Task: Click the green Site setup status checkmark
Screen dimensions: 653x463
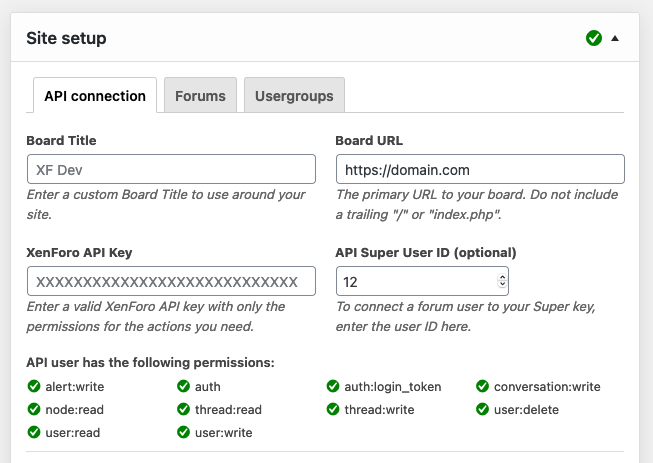Action: 594,38
